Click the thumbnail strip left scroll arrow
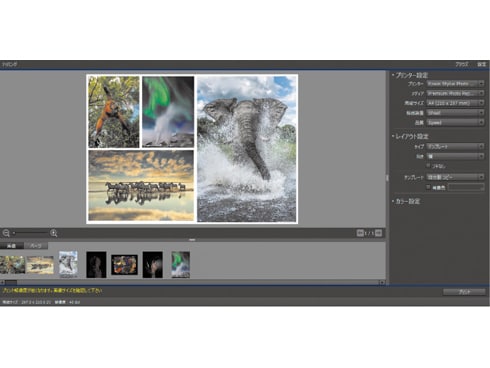The height and width of the screenshot is (368, 490). (x=2, y=282)
